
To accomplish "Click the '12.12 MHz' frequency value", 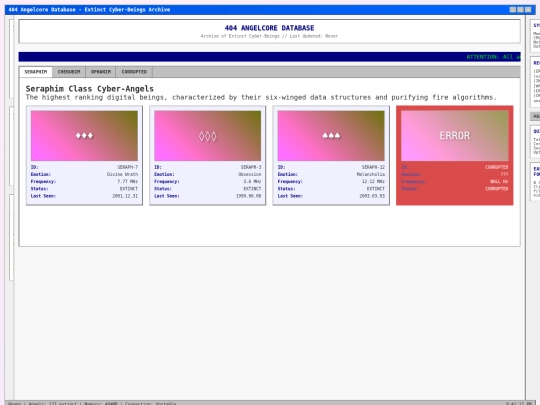I will tap(373, 181).
